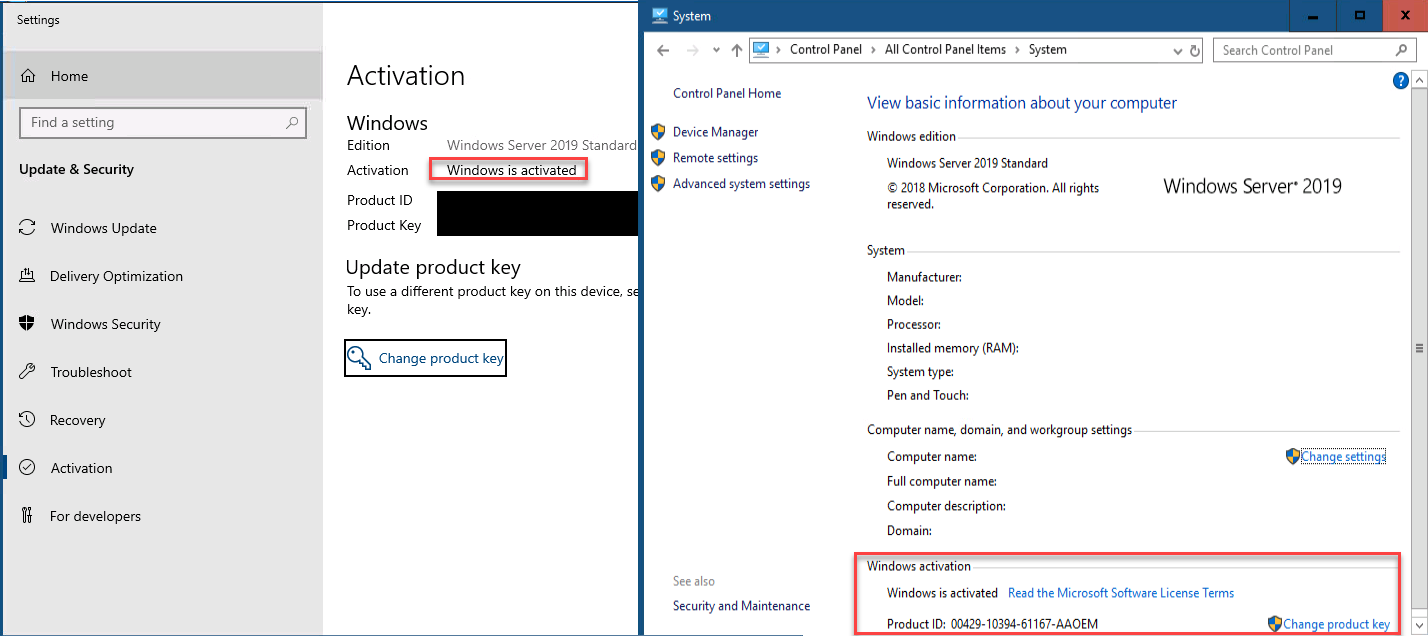
Task: Maximize the System window
Action: (1360, 15)
